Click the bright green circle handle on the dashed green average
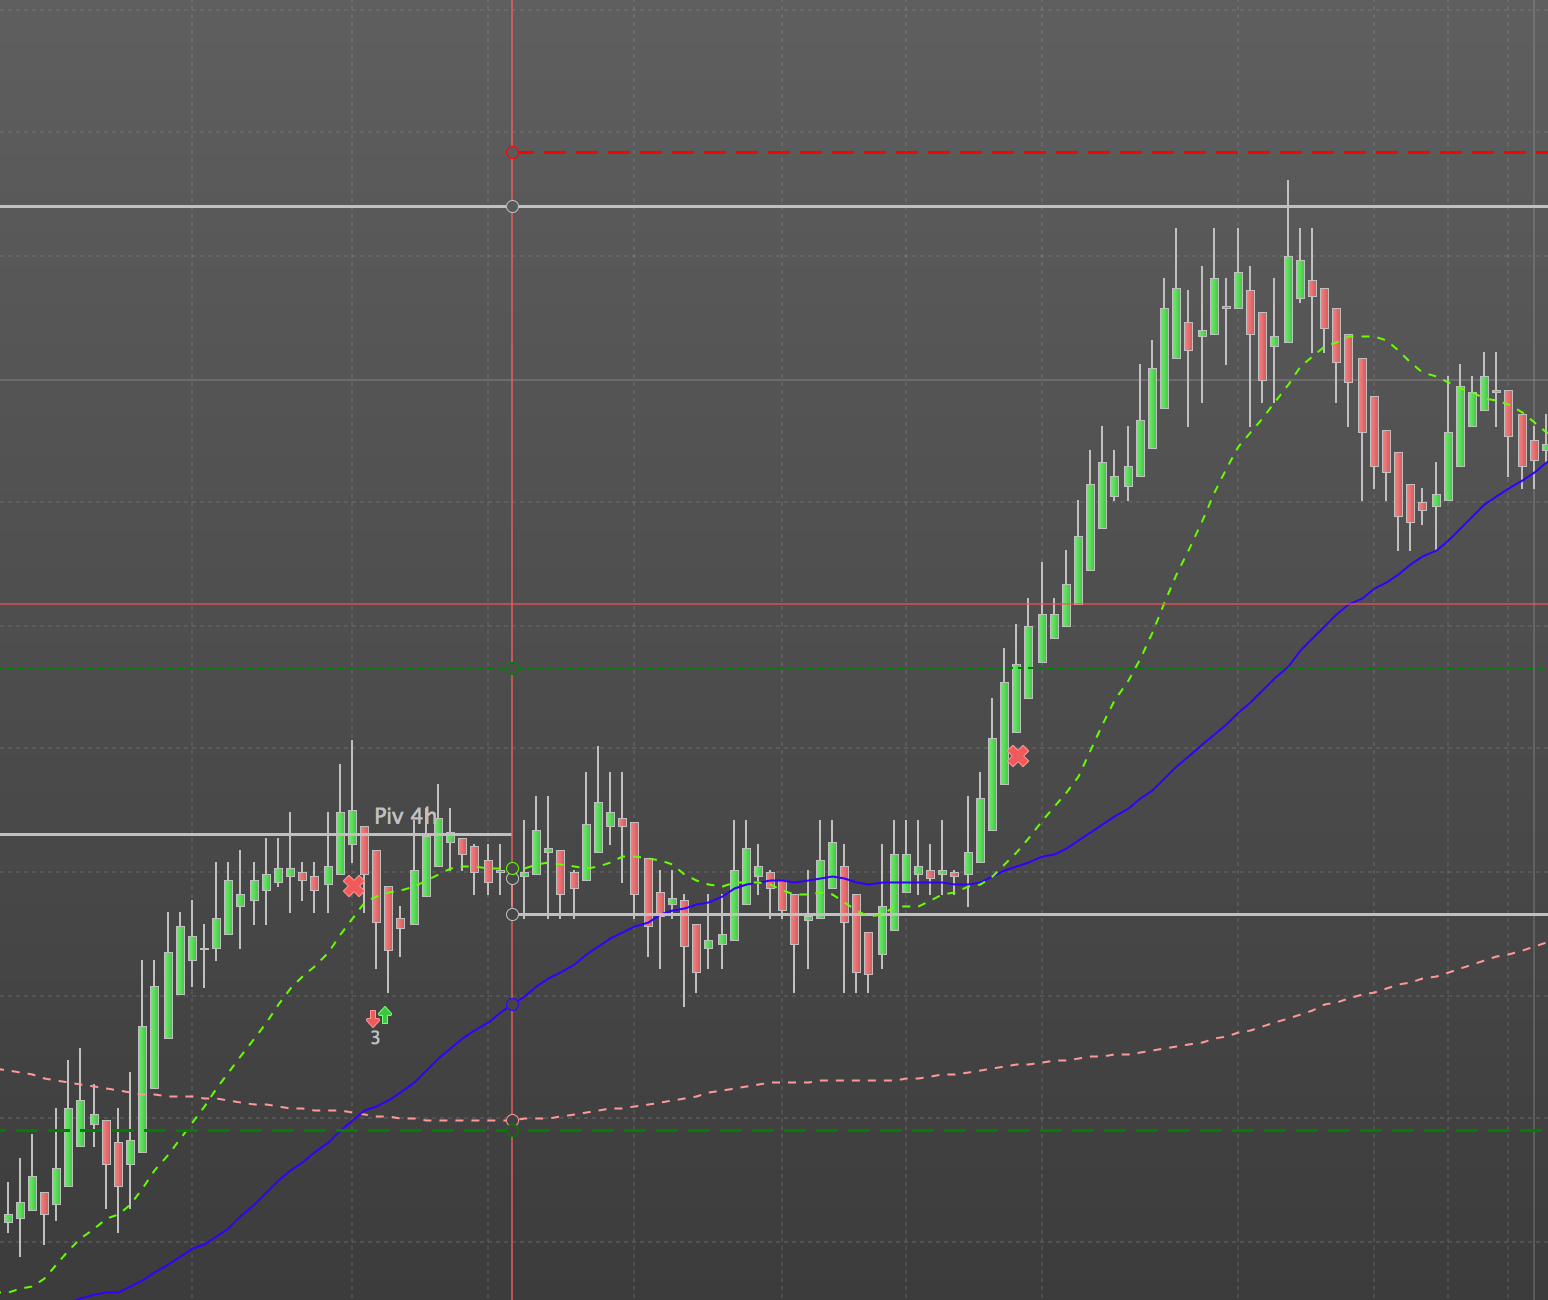Image resolution: width=1548 pixels, height=1300 pixels. (512, 868)
